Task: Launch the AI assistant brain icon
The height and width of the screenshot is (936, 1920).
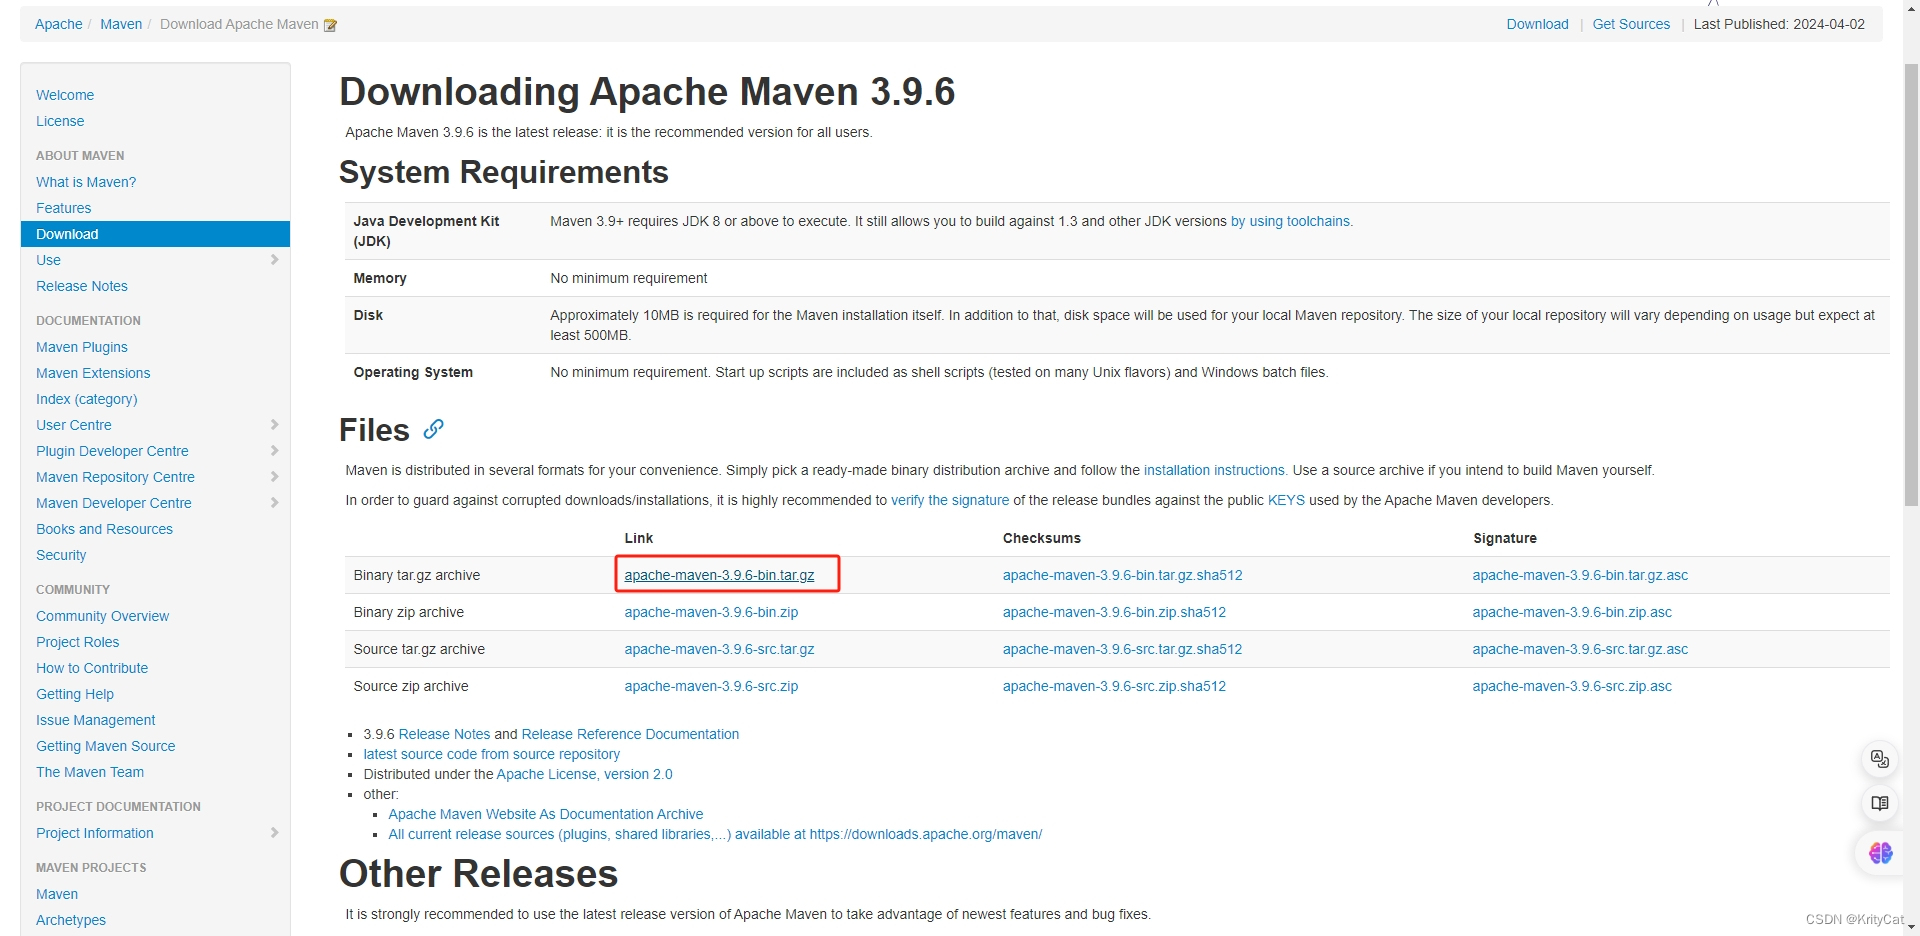Action: [x=1880, y=853]
